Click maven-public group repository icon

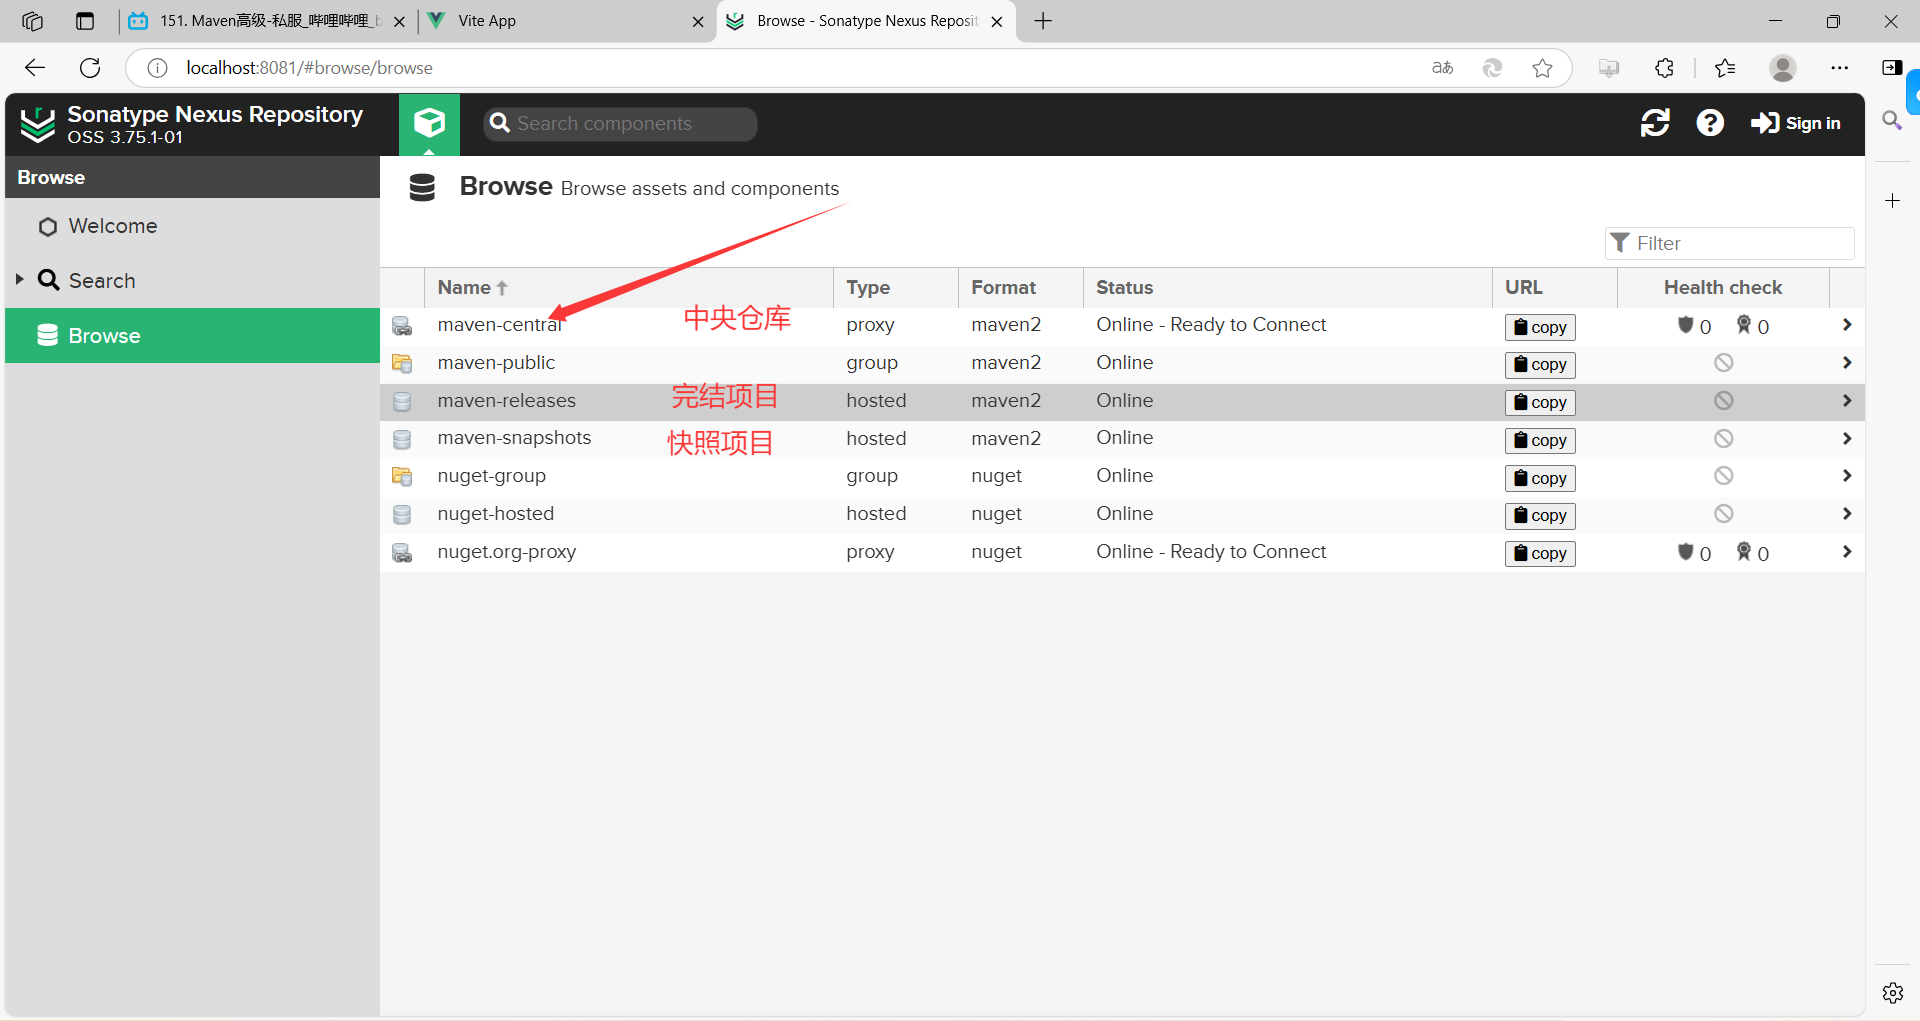[402, 364]
